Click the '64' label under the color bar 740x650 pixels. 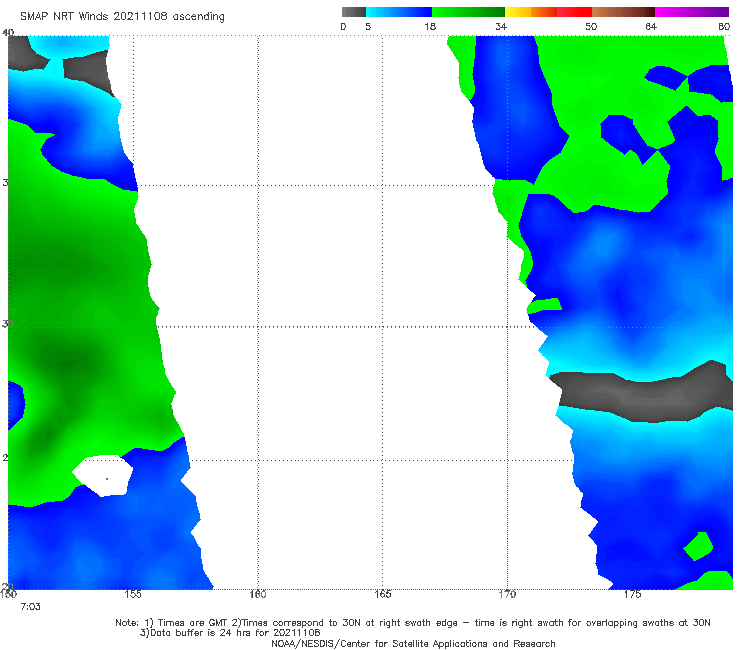pyautogui.click(x=651, y=27)
